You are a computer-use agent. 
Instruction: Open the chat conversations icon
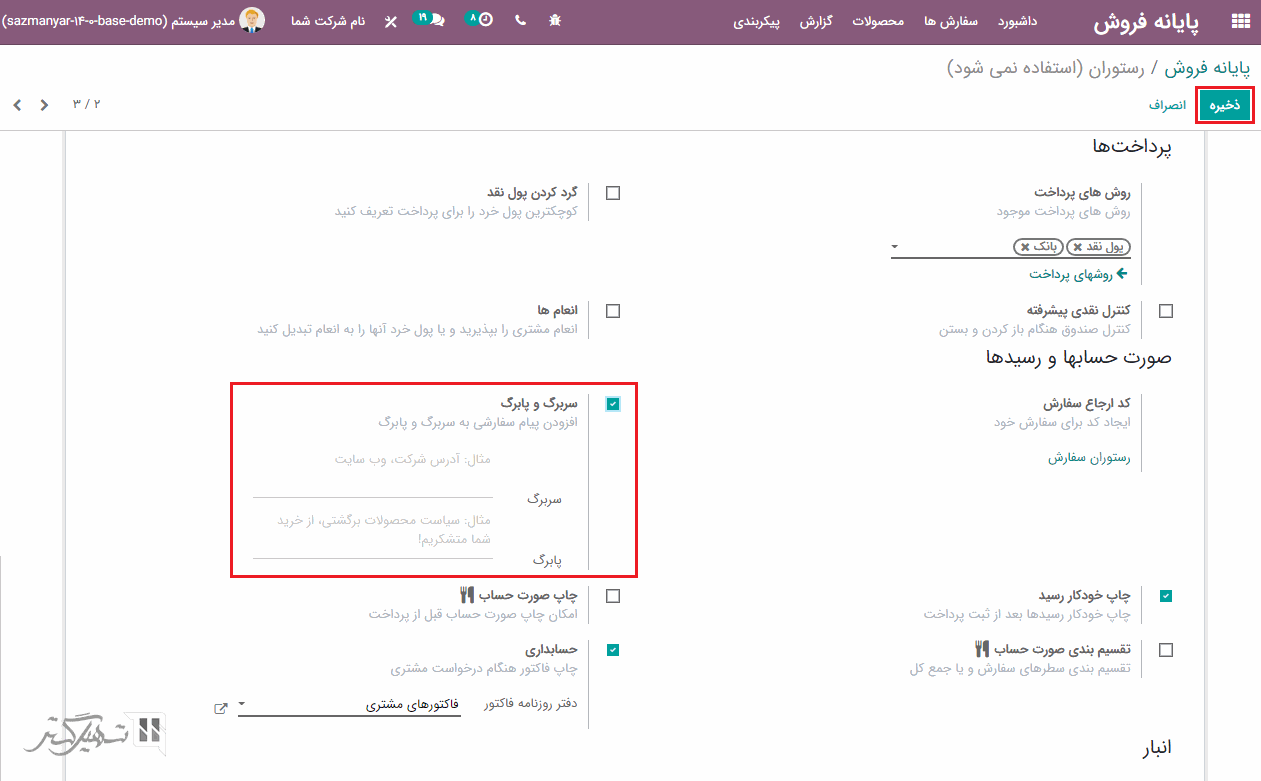click(x=431, y=20)
